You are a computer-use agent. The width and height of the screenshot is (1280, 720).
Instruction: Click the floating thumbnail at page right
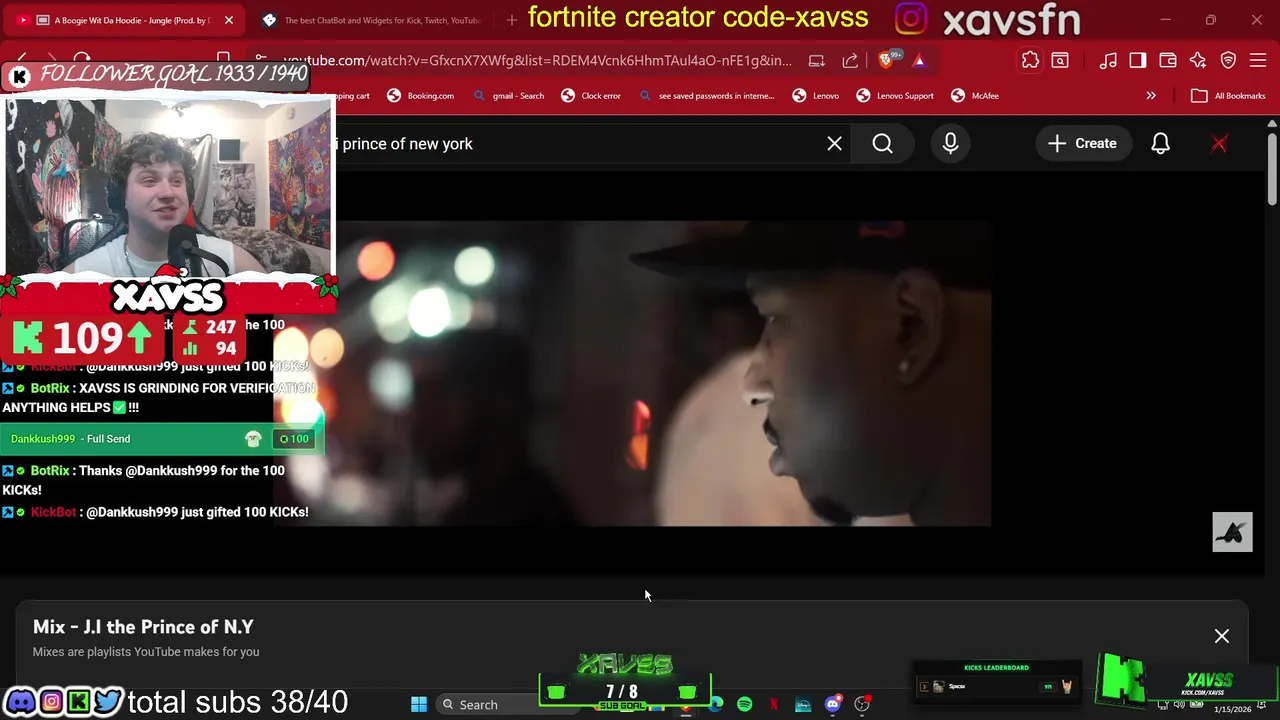point(1232,532)
